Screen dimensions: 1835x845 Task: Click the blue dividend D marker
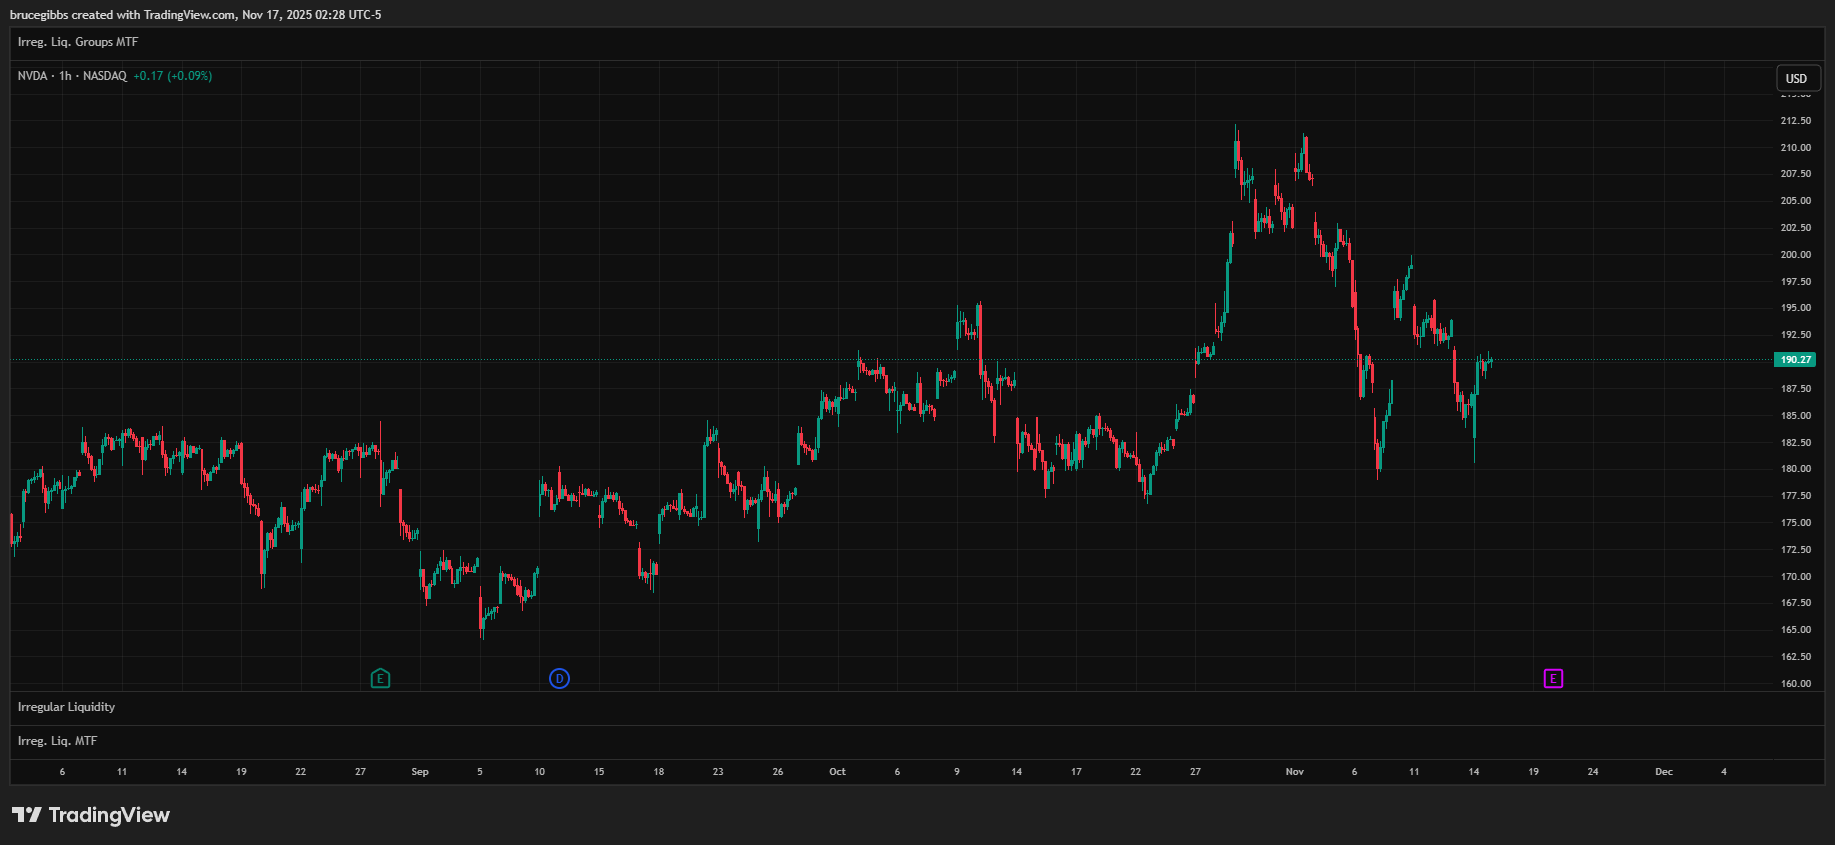point(559,679)
